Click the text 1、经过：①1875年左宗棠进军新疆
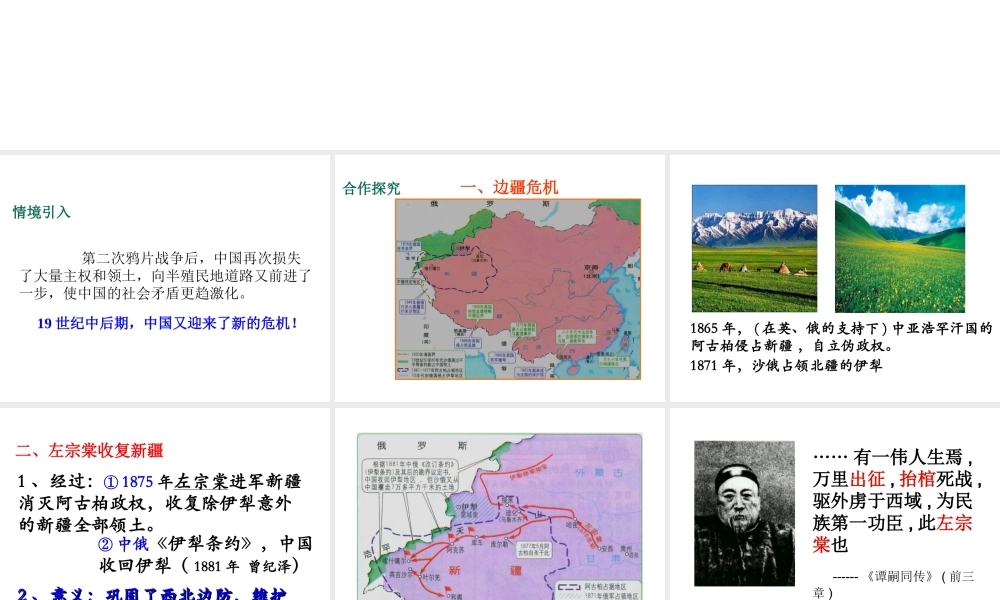Image resolution: width=1000 pixels, height=600 pixels. click(159, 481)
